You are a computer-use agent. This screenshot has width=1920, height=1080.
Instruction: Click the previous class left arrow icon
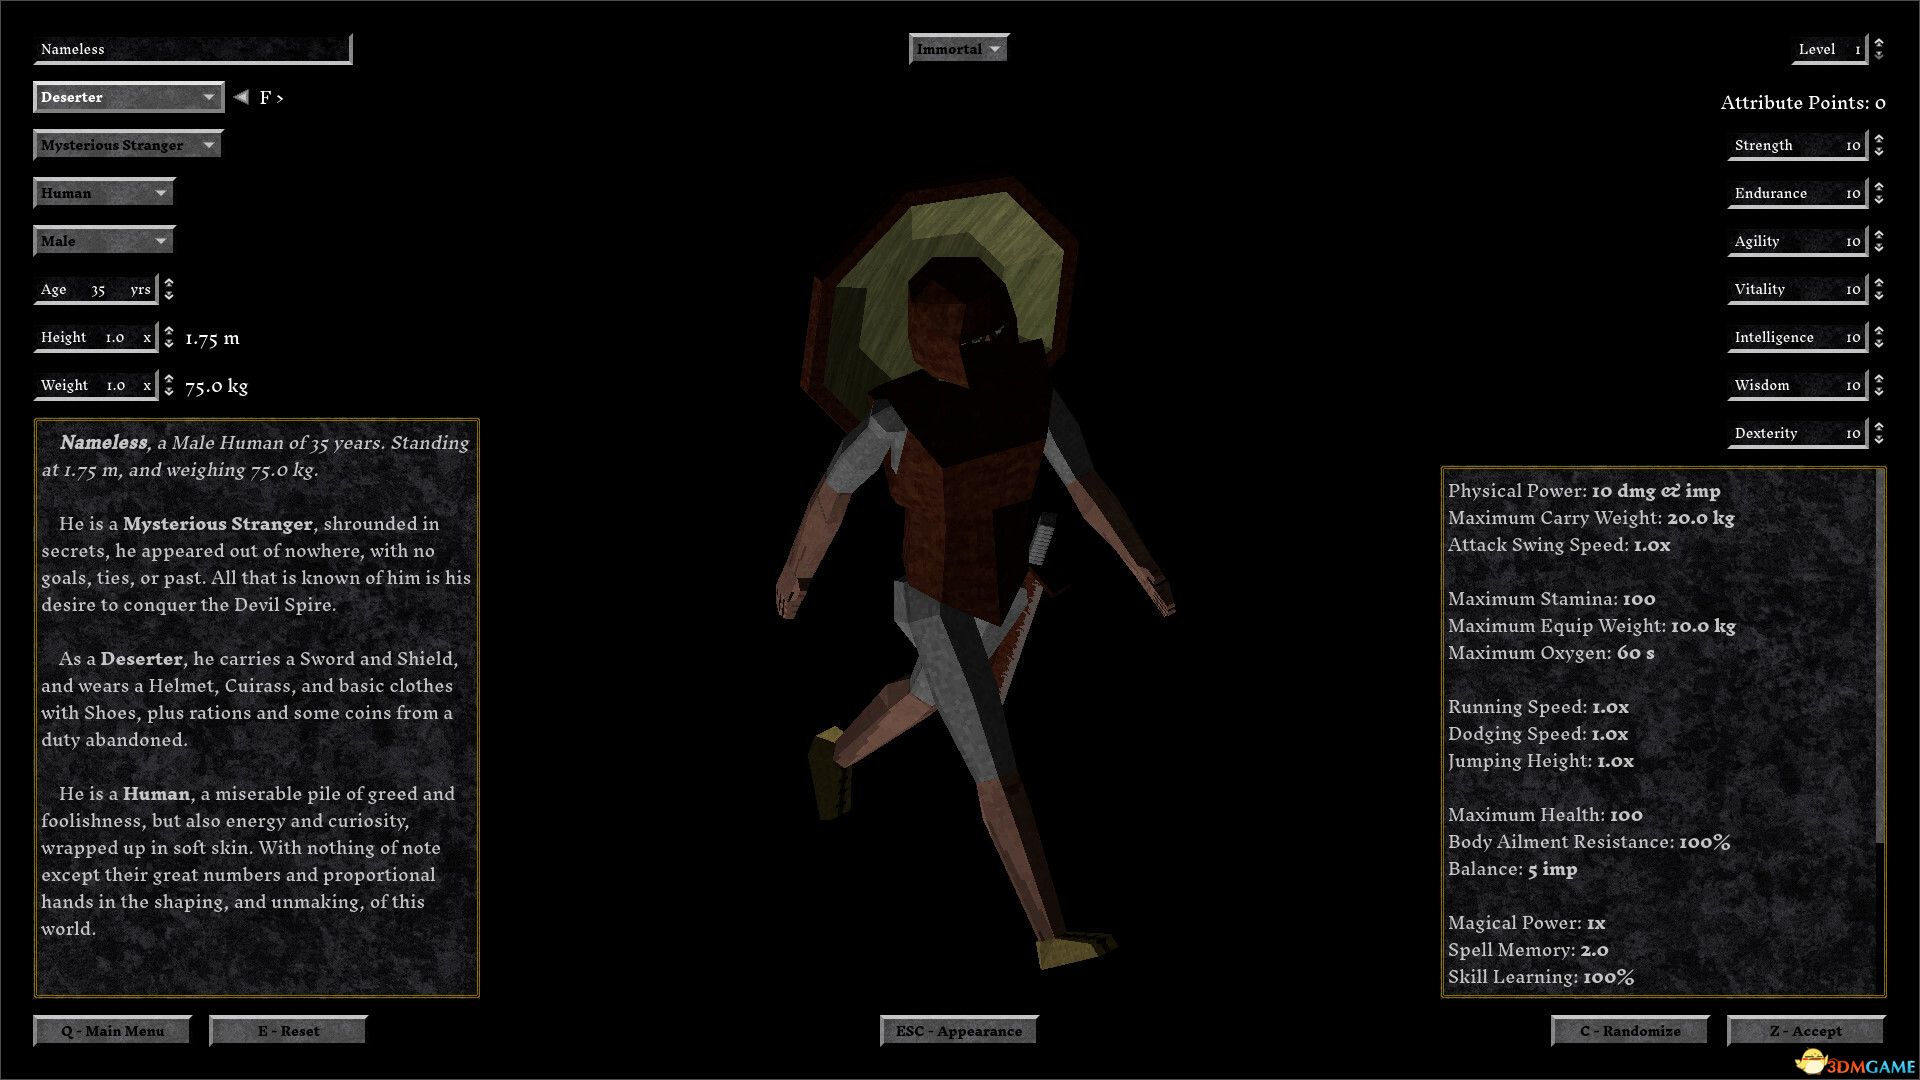pyautogui.click(x=241, y=97)
